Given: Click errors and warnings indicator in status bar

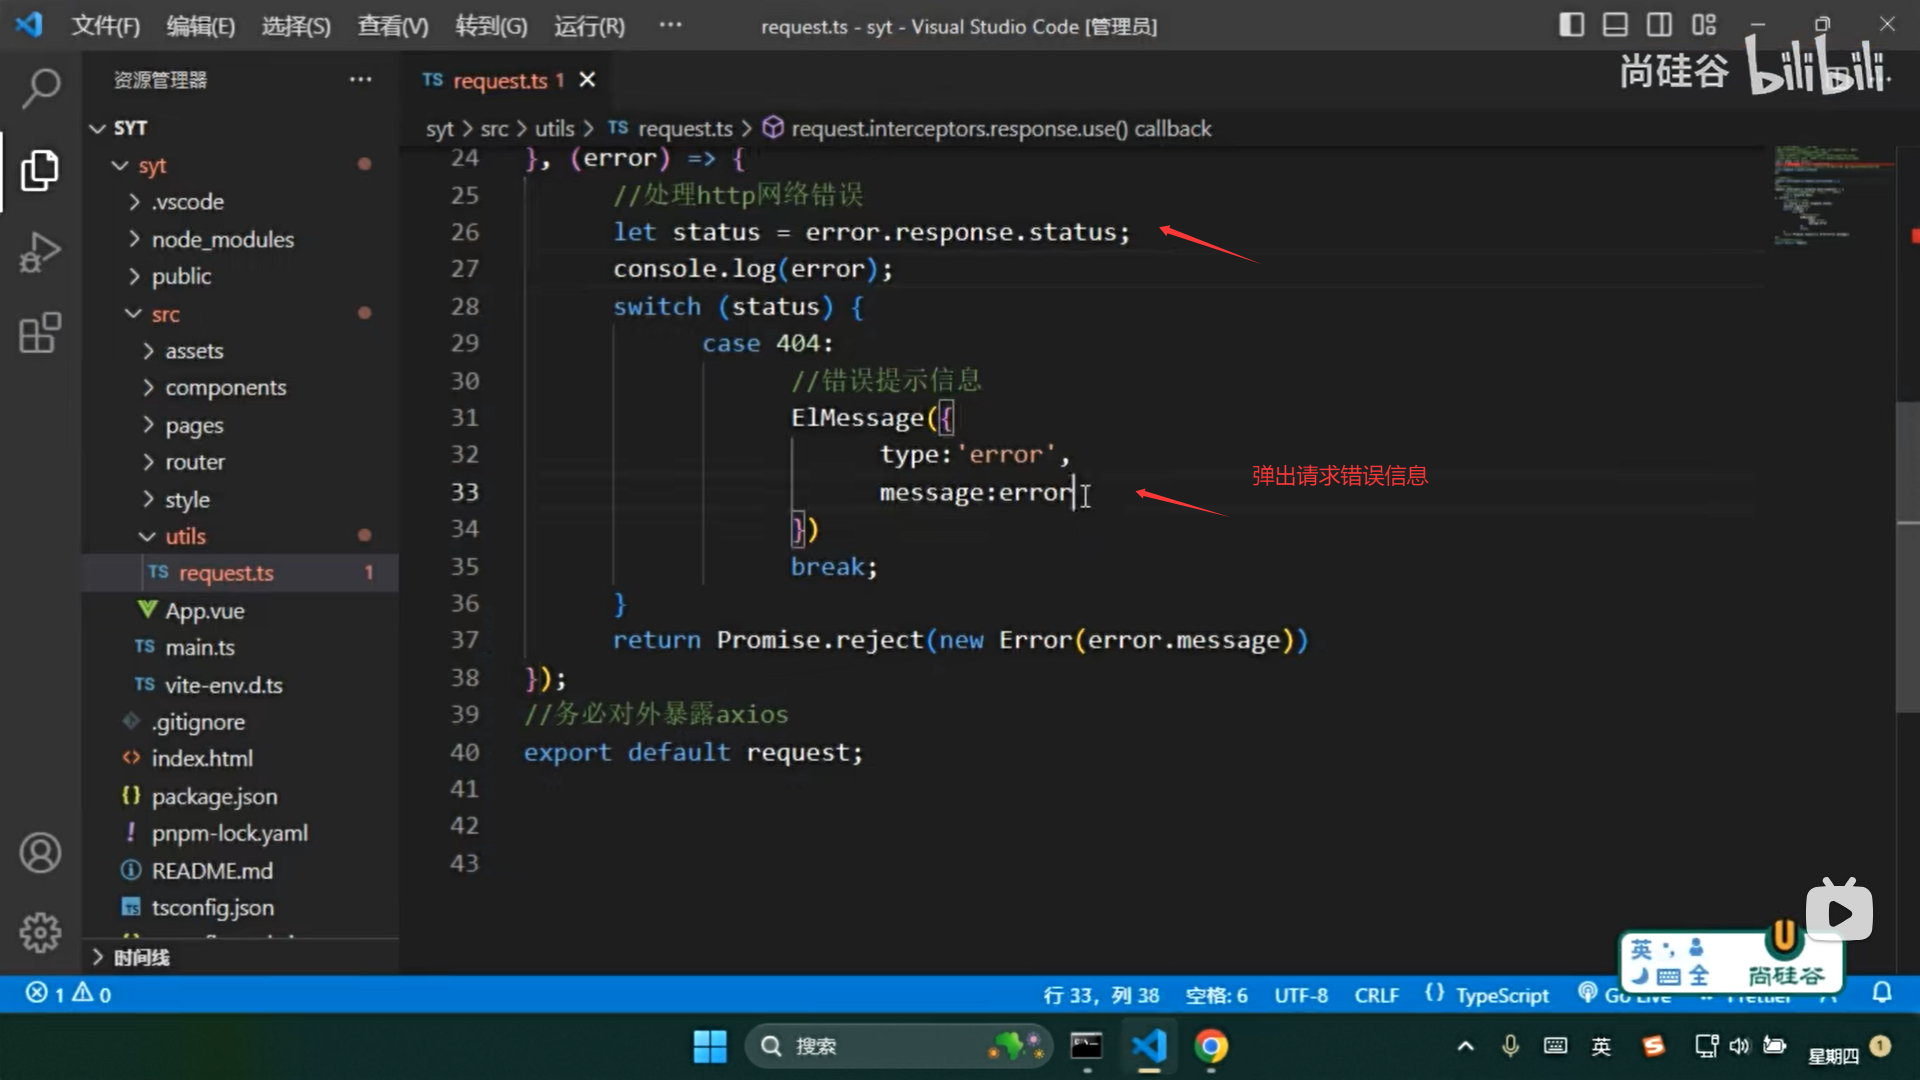Looking at the screenshot, I should 68,993.
